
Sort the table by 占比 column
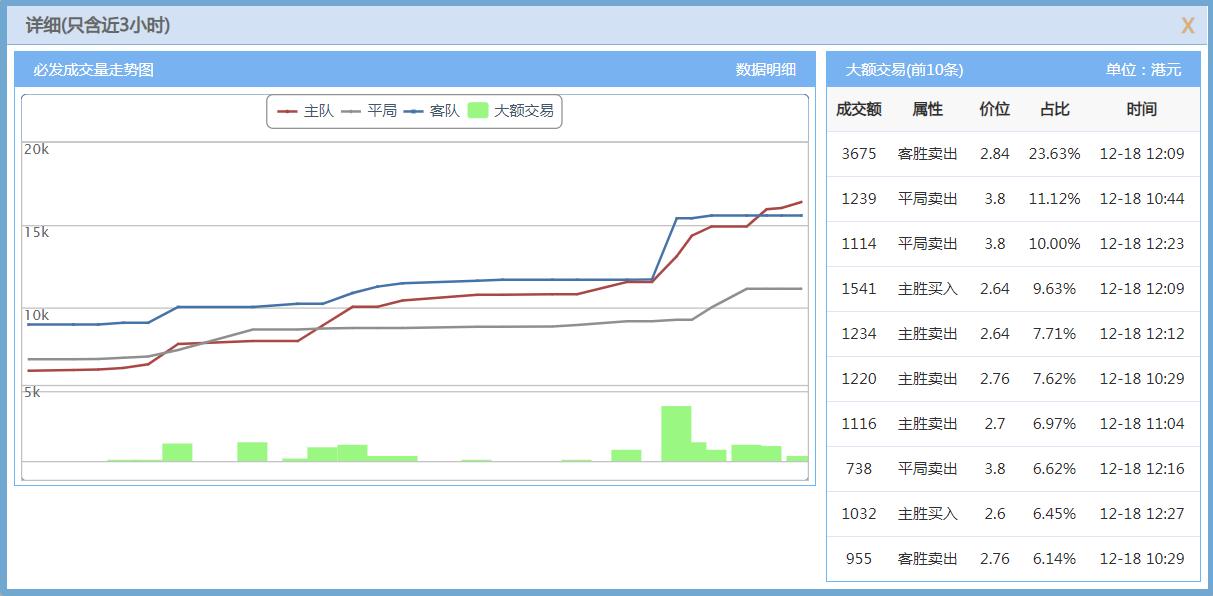[x=1055, y=109]
